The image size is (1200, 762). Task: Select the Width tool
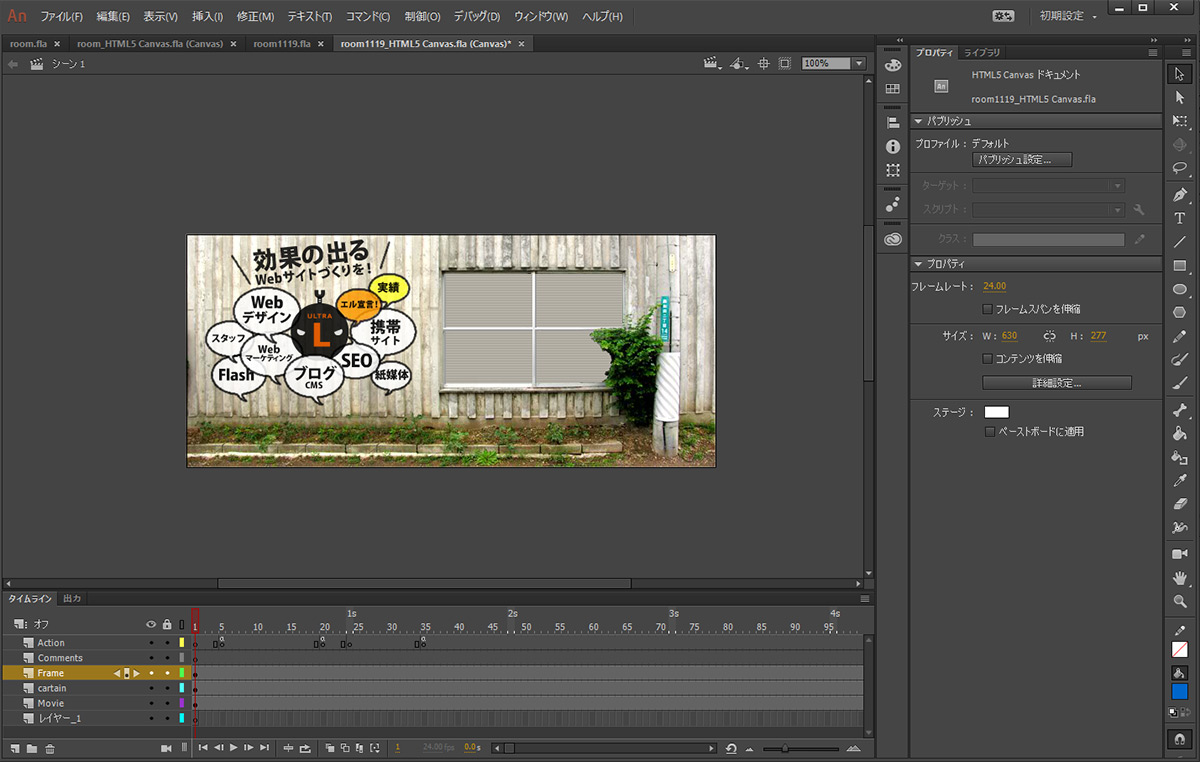coord(1180,528)
